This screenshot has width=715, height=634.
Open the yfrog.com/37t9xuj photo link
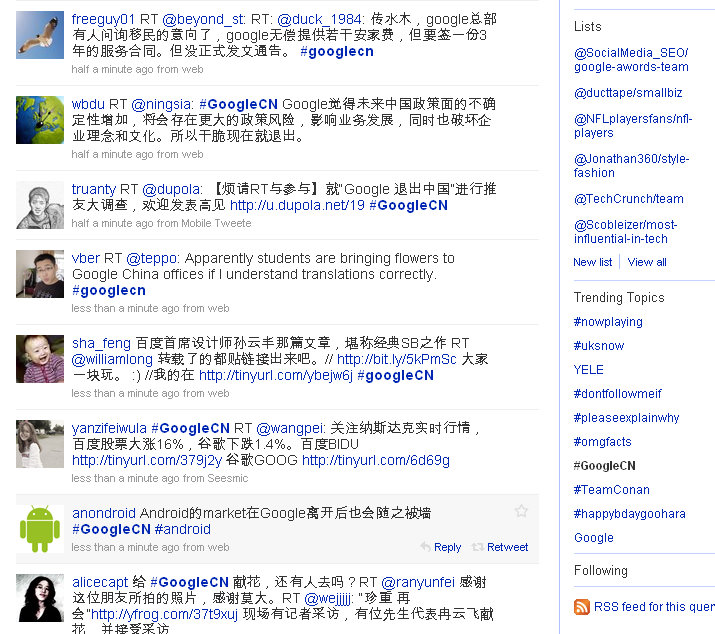tap(165, 614)
